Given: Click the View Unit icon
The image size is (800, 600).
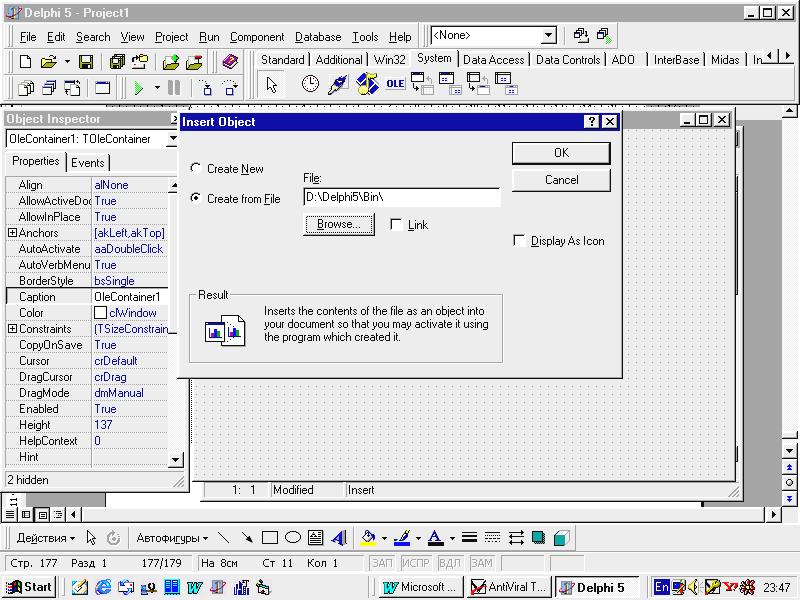Looking at the screenshot, I should coord(26,88).
